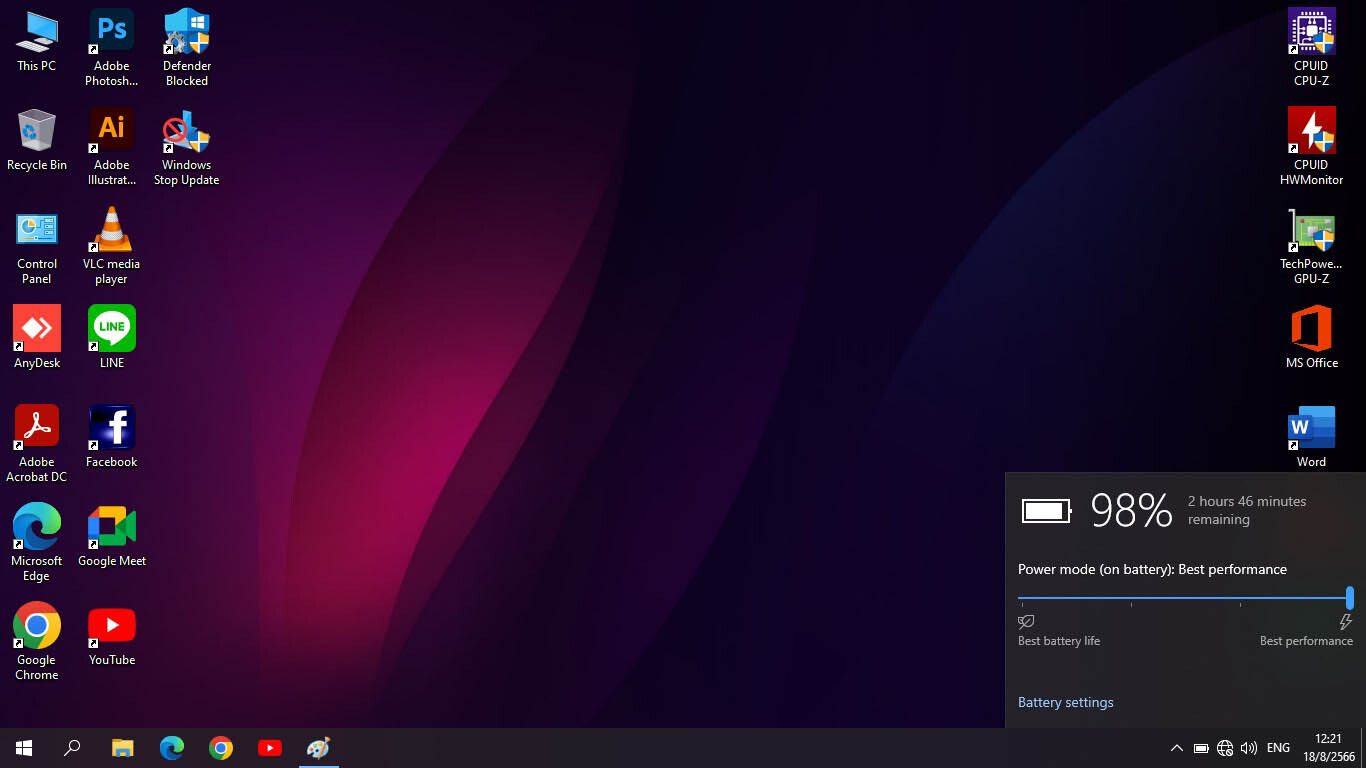Image resolution: width=1366 pixels, height=768 pixels.
Task: Open the Windows Start menu
Action: tap(24, 748)
